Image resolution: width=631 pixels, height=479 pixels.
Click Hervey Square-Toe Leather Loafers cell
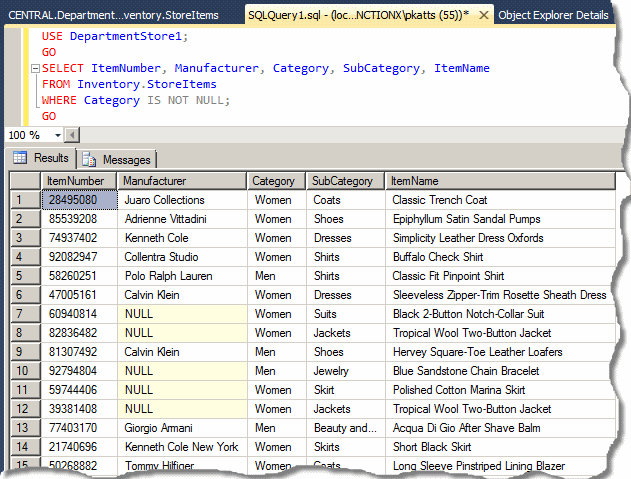tap(500, 352)
